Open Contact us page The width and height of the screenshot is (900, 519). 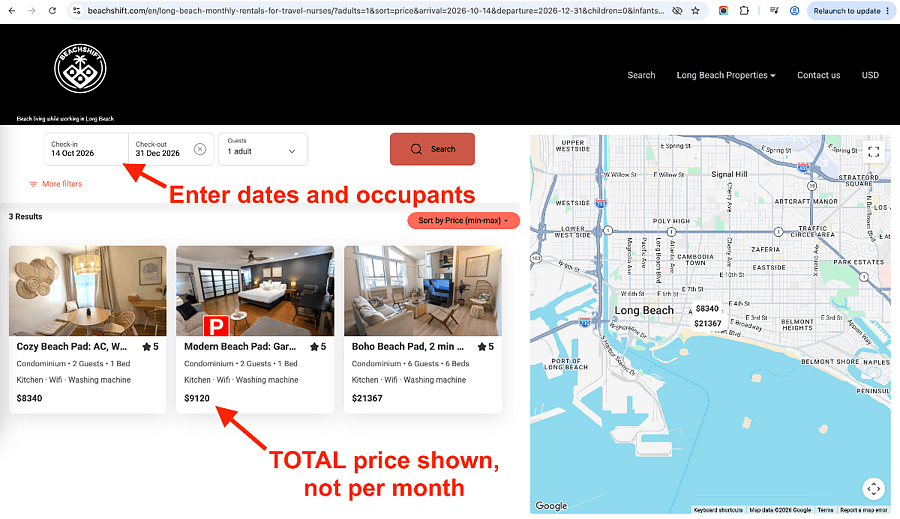[x=818, y=75]
